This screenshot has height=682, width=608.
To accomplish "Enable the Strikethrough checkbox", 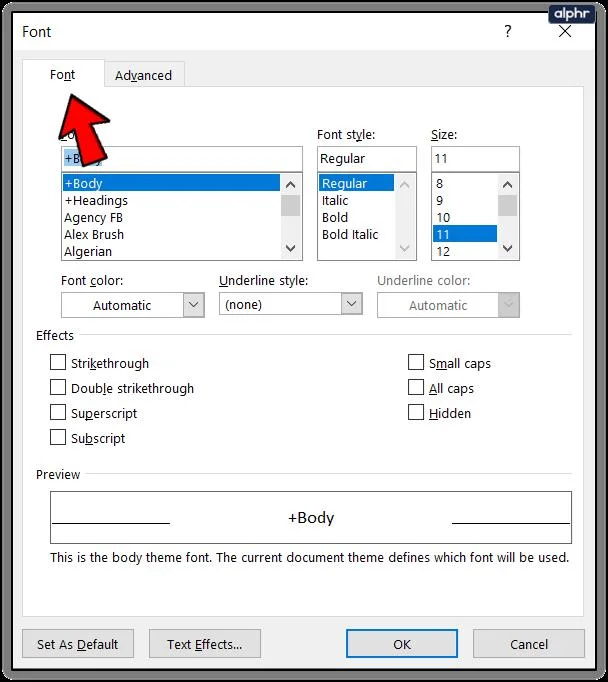I will (x=58, y=362).
